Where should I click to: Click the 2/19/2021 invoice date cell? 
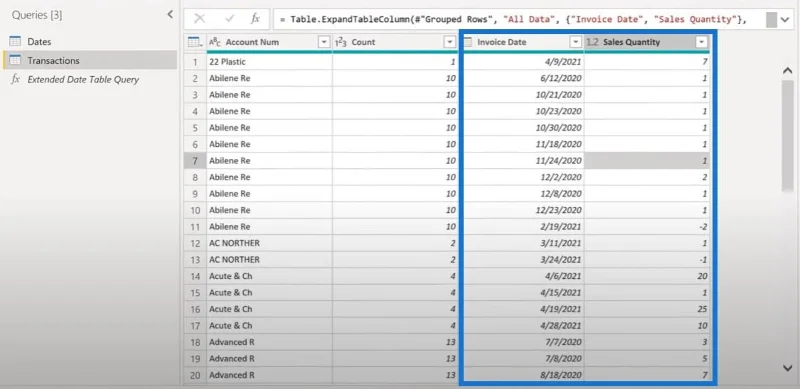(523, 226)
